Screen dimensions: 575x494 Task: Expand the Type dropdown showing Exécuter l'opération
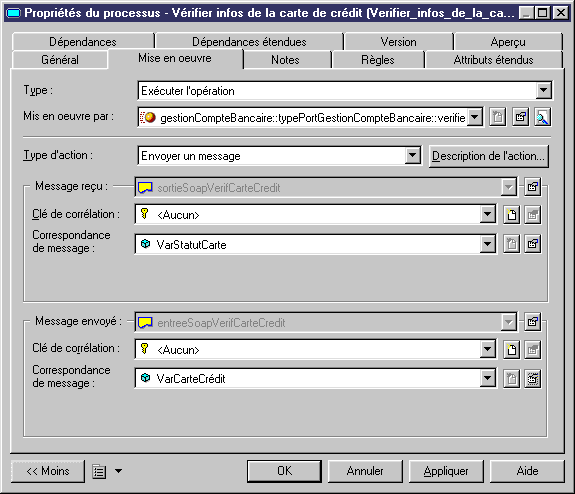(543, 90)
